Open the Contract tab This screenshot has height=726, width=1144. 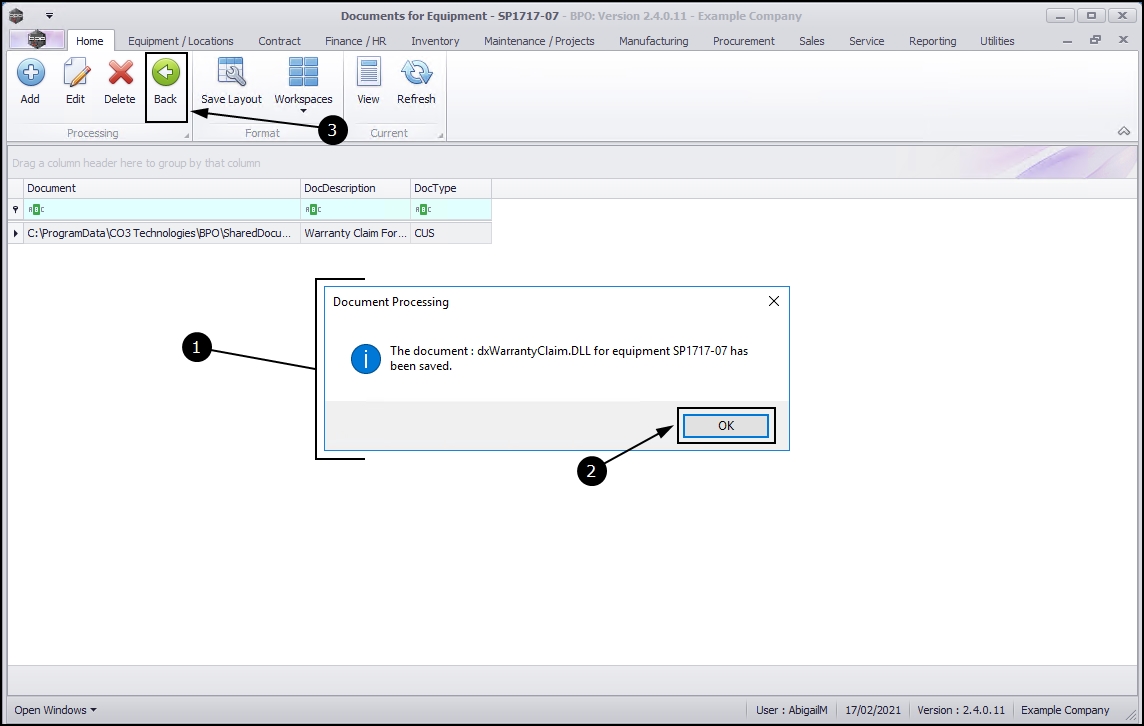(279, 41)
